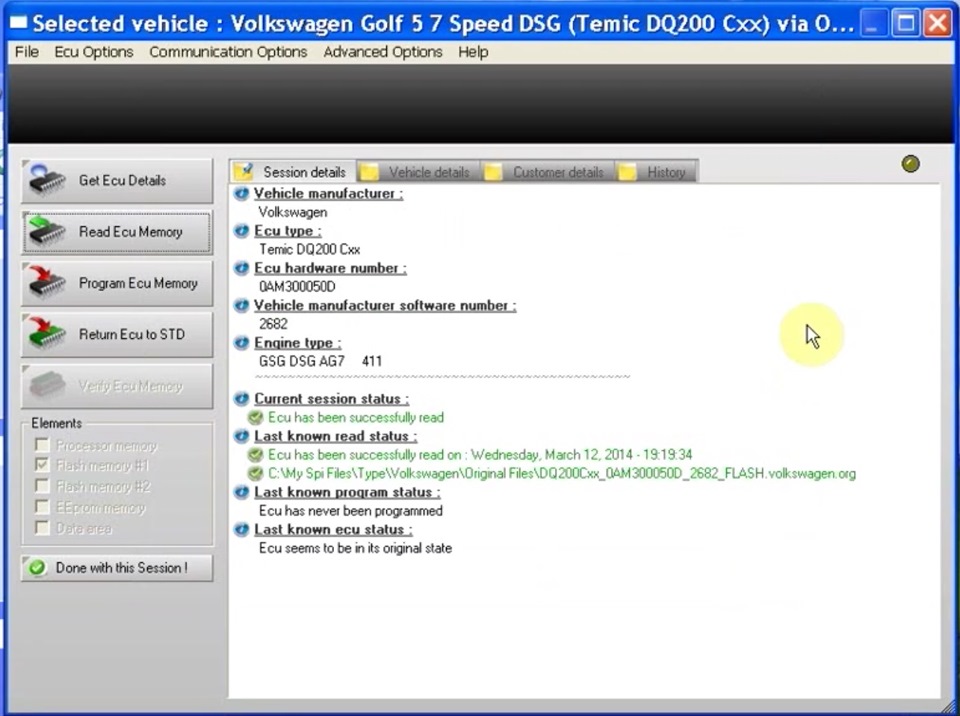960x716 pixels.
Task: Switch to the History tab
Action: (x=657, y=172)
